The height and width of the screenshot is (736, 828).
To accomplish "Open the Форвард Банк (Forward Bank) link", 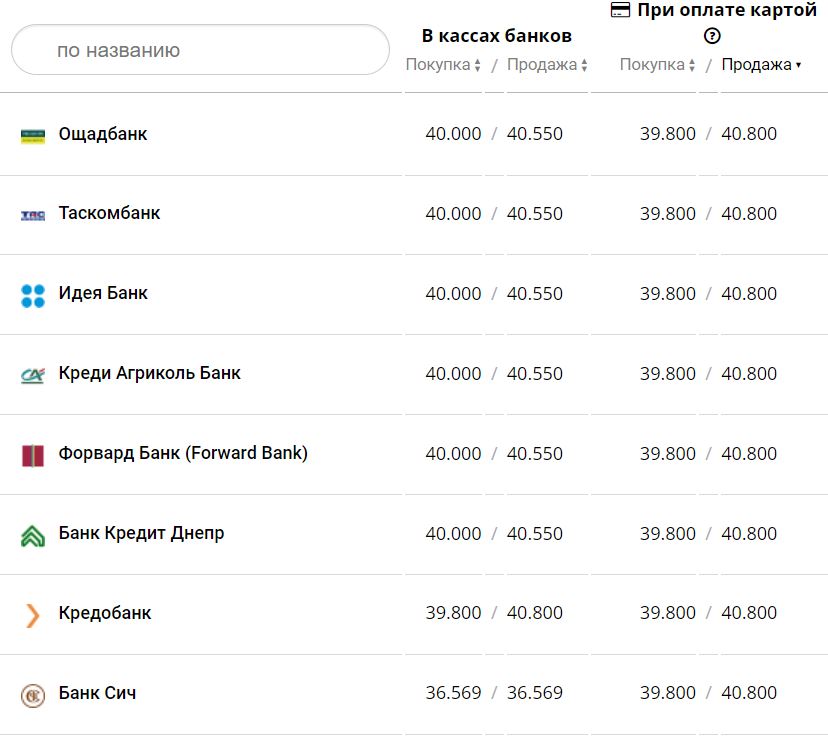I will [183, 453].
